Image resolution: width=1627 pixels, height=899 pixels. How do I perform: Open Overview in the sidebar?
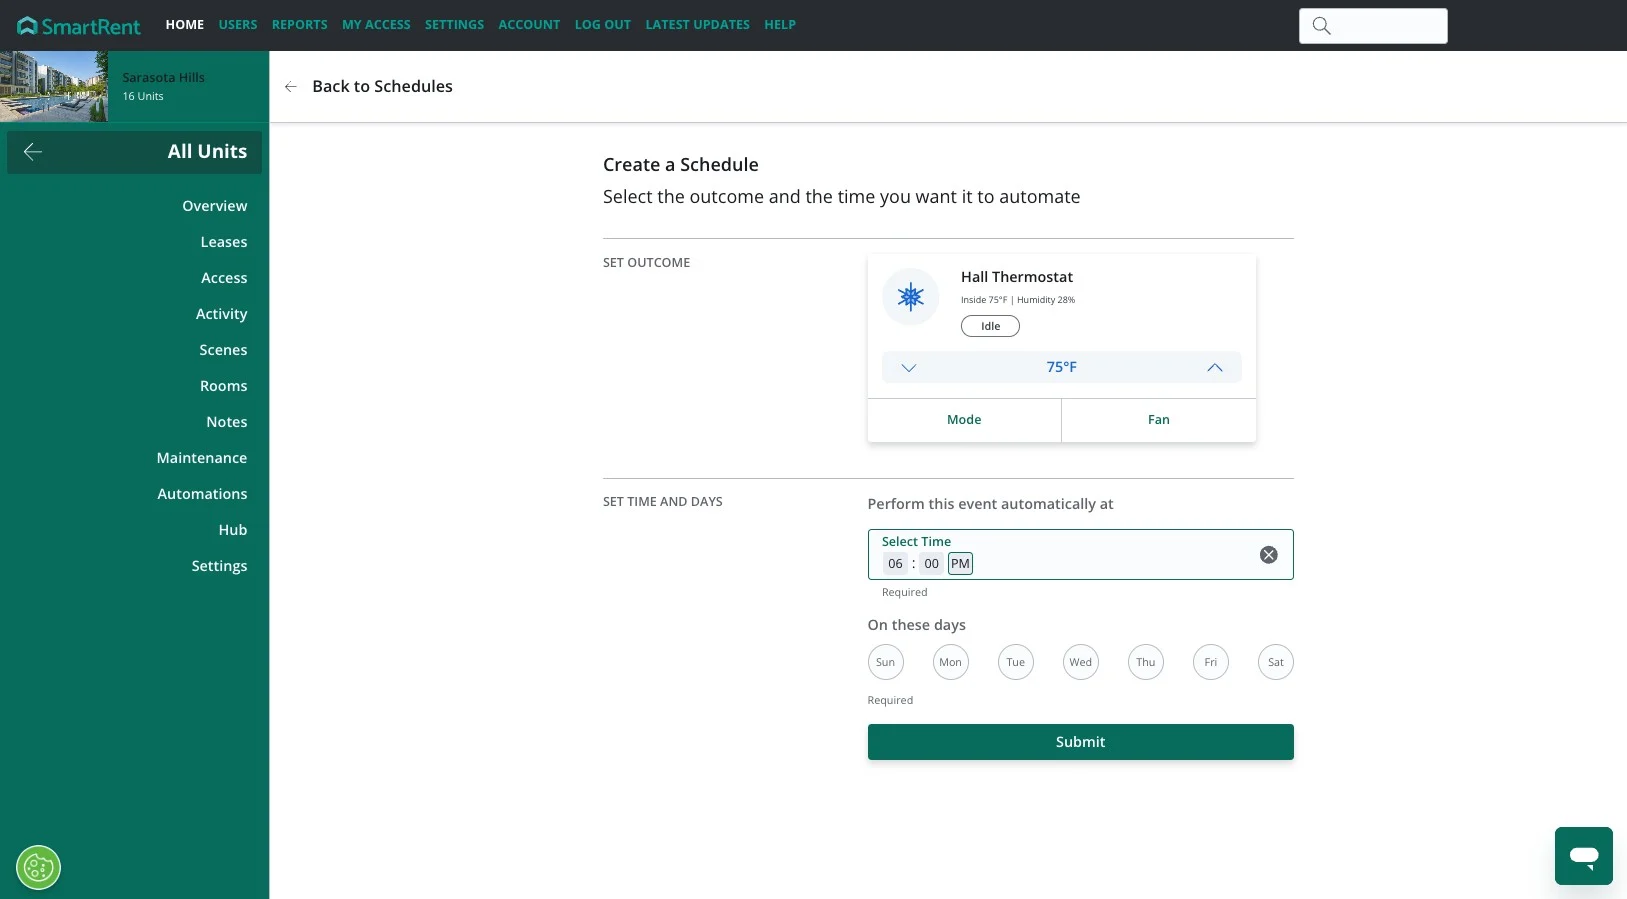[214, 206]
